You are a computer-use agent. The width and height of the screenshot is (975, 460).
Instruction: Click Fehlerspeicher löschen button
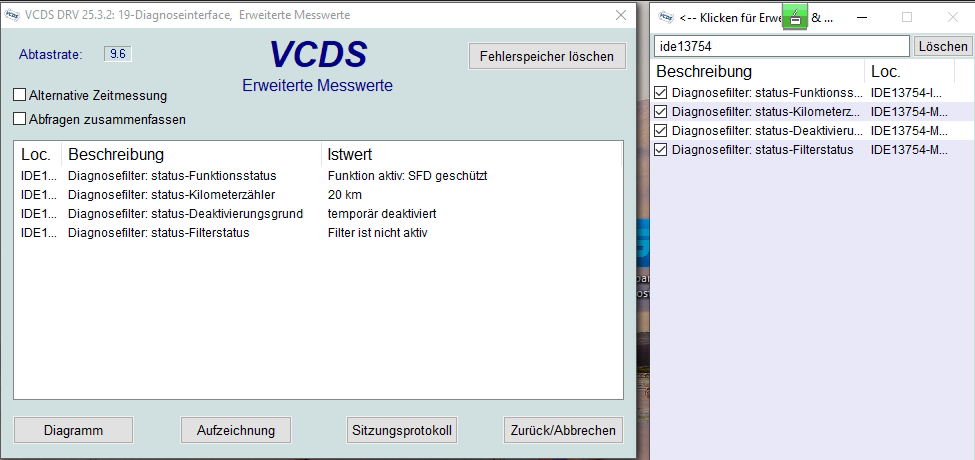547,57
